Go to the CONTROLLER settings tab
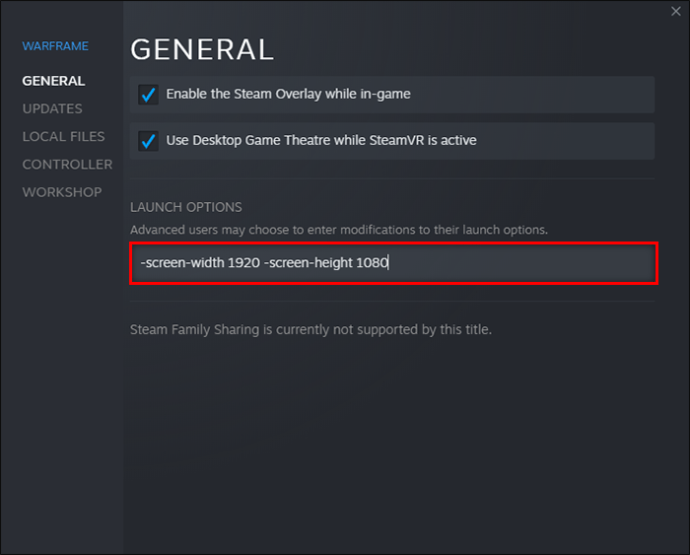Viewport: 690px width, 555px height. pyautogui.click(x=67, y=164)
